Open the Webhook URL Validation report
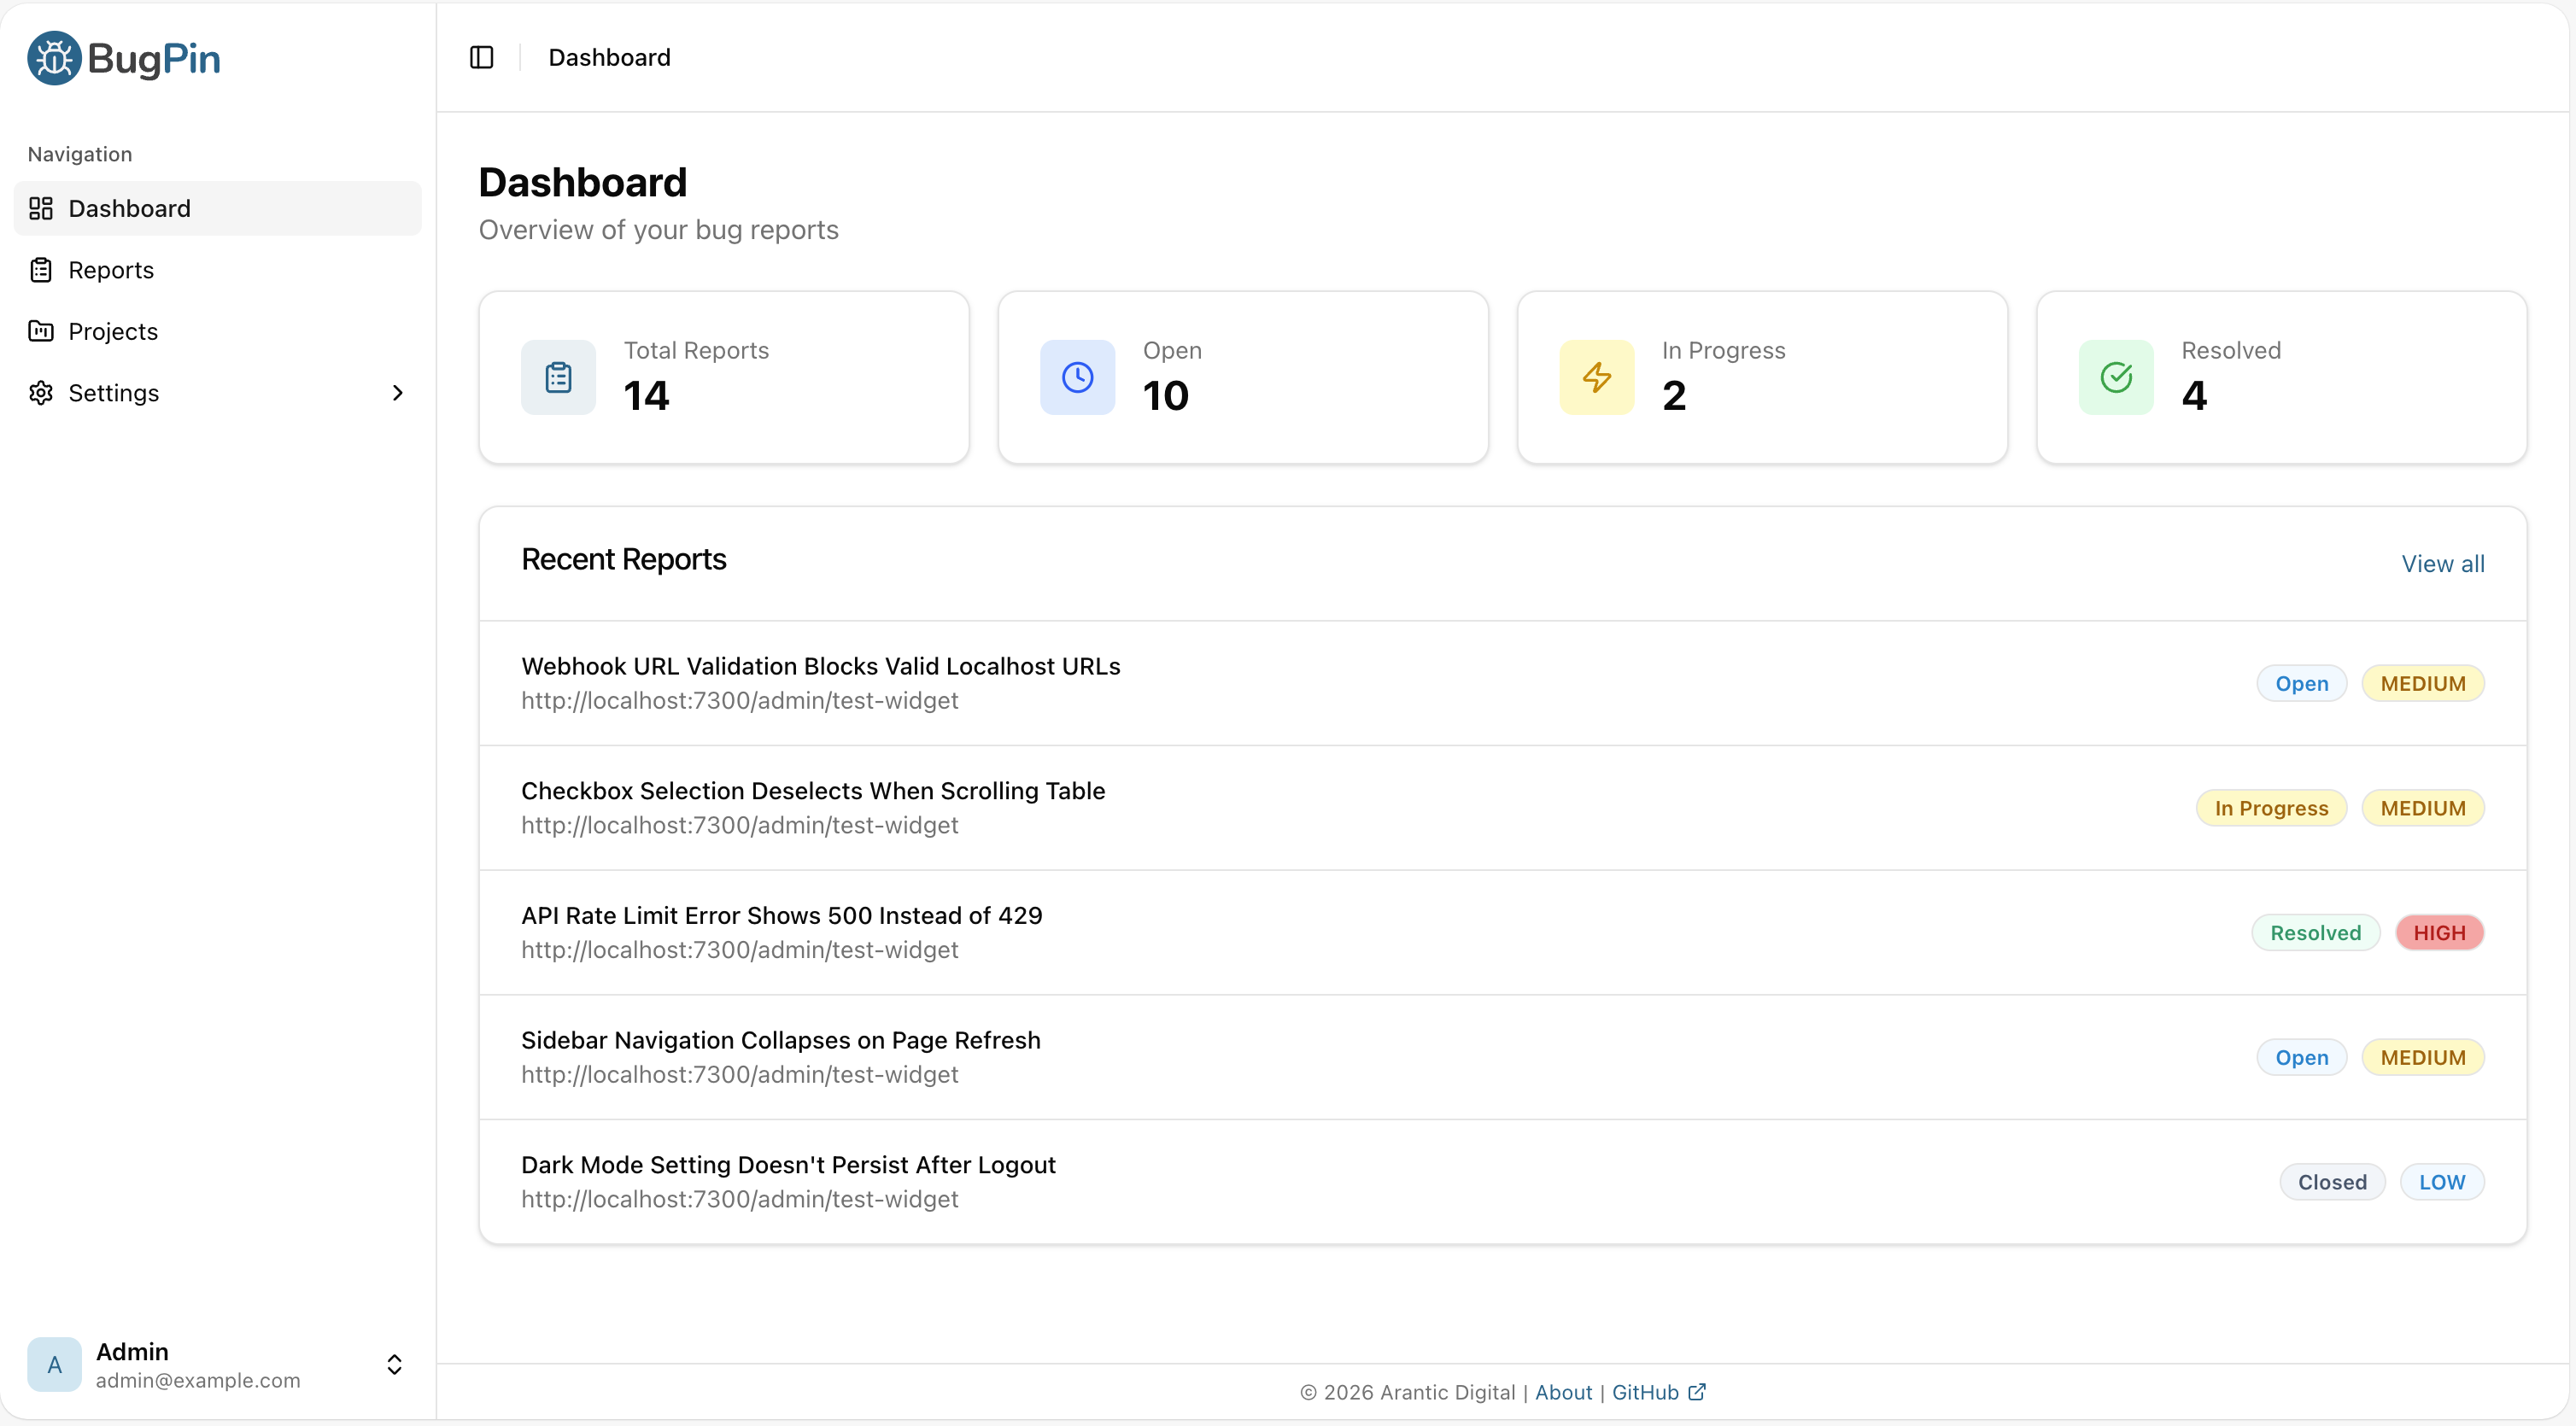Image resolution: width=2576 pixels, height=1426 pixels. (820, 665)
